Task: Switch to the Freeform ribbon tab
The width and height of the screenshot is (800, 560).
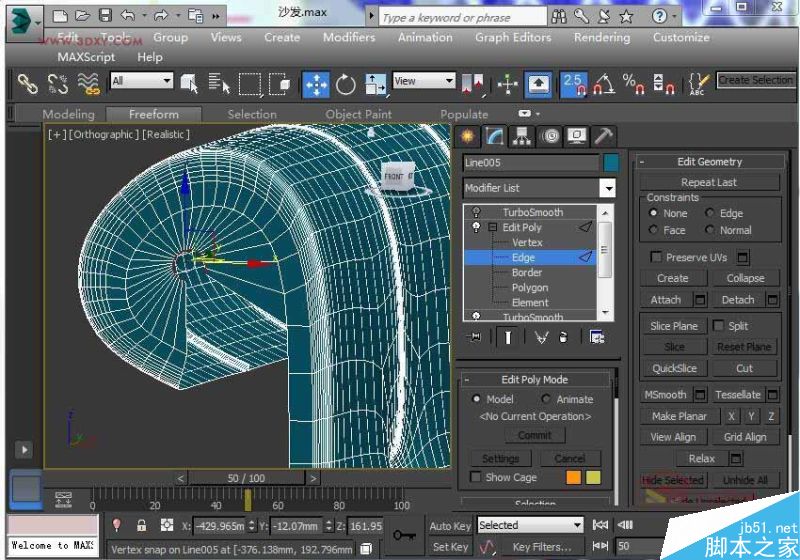Action: [x=154, y=114]
